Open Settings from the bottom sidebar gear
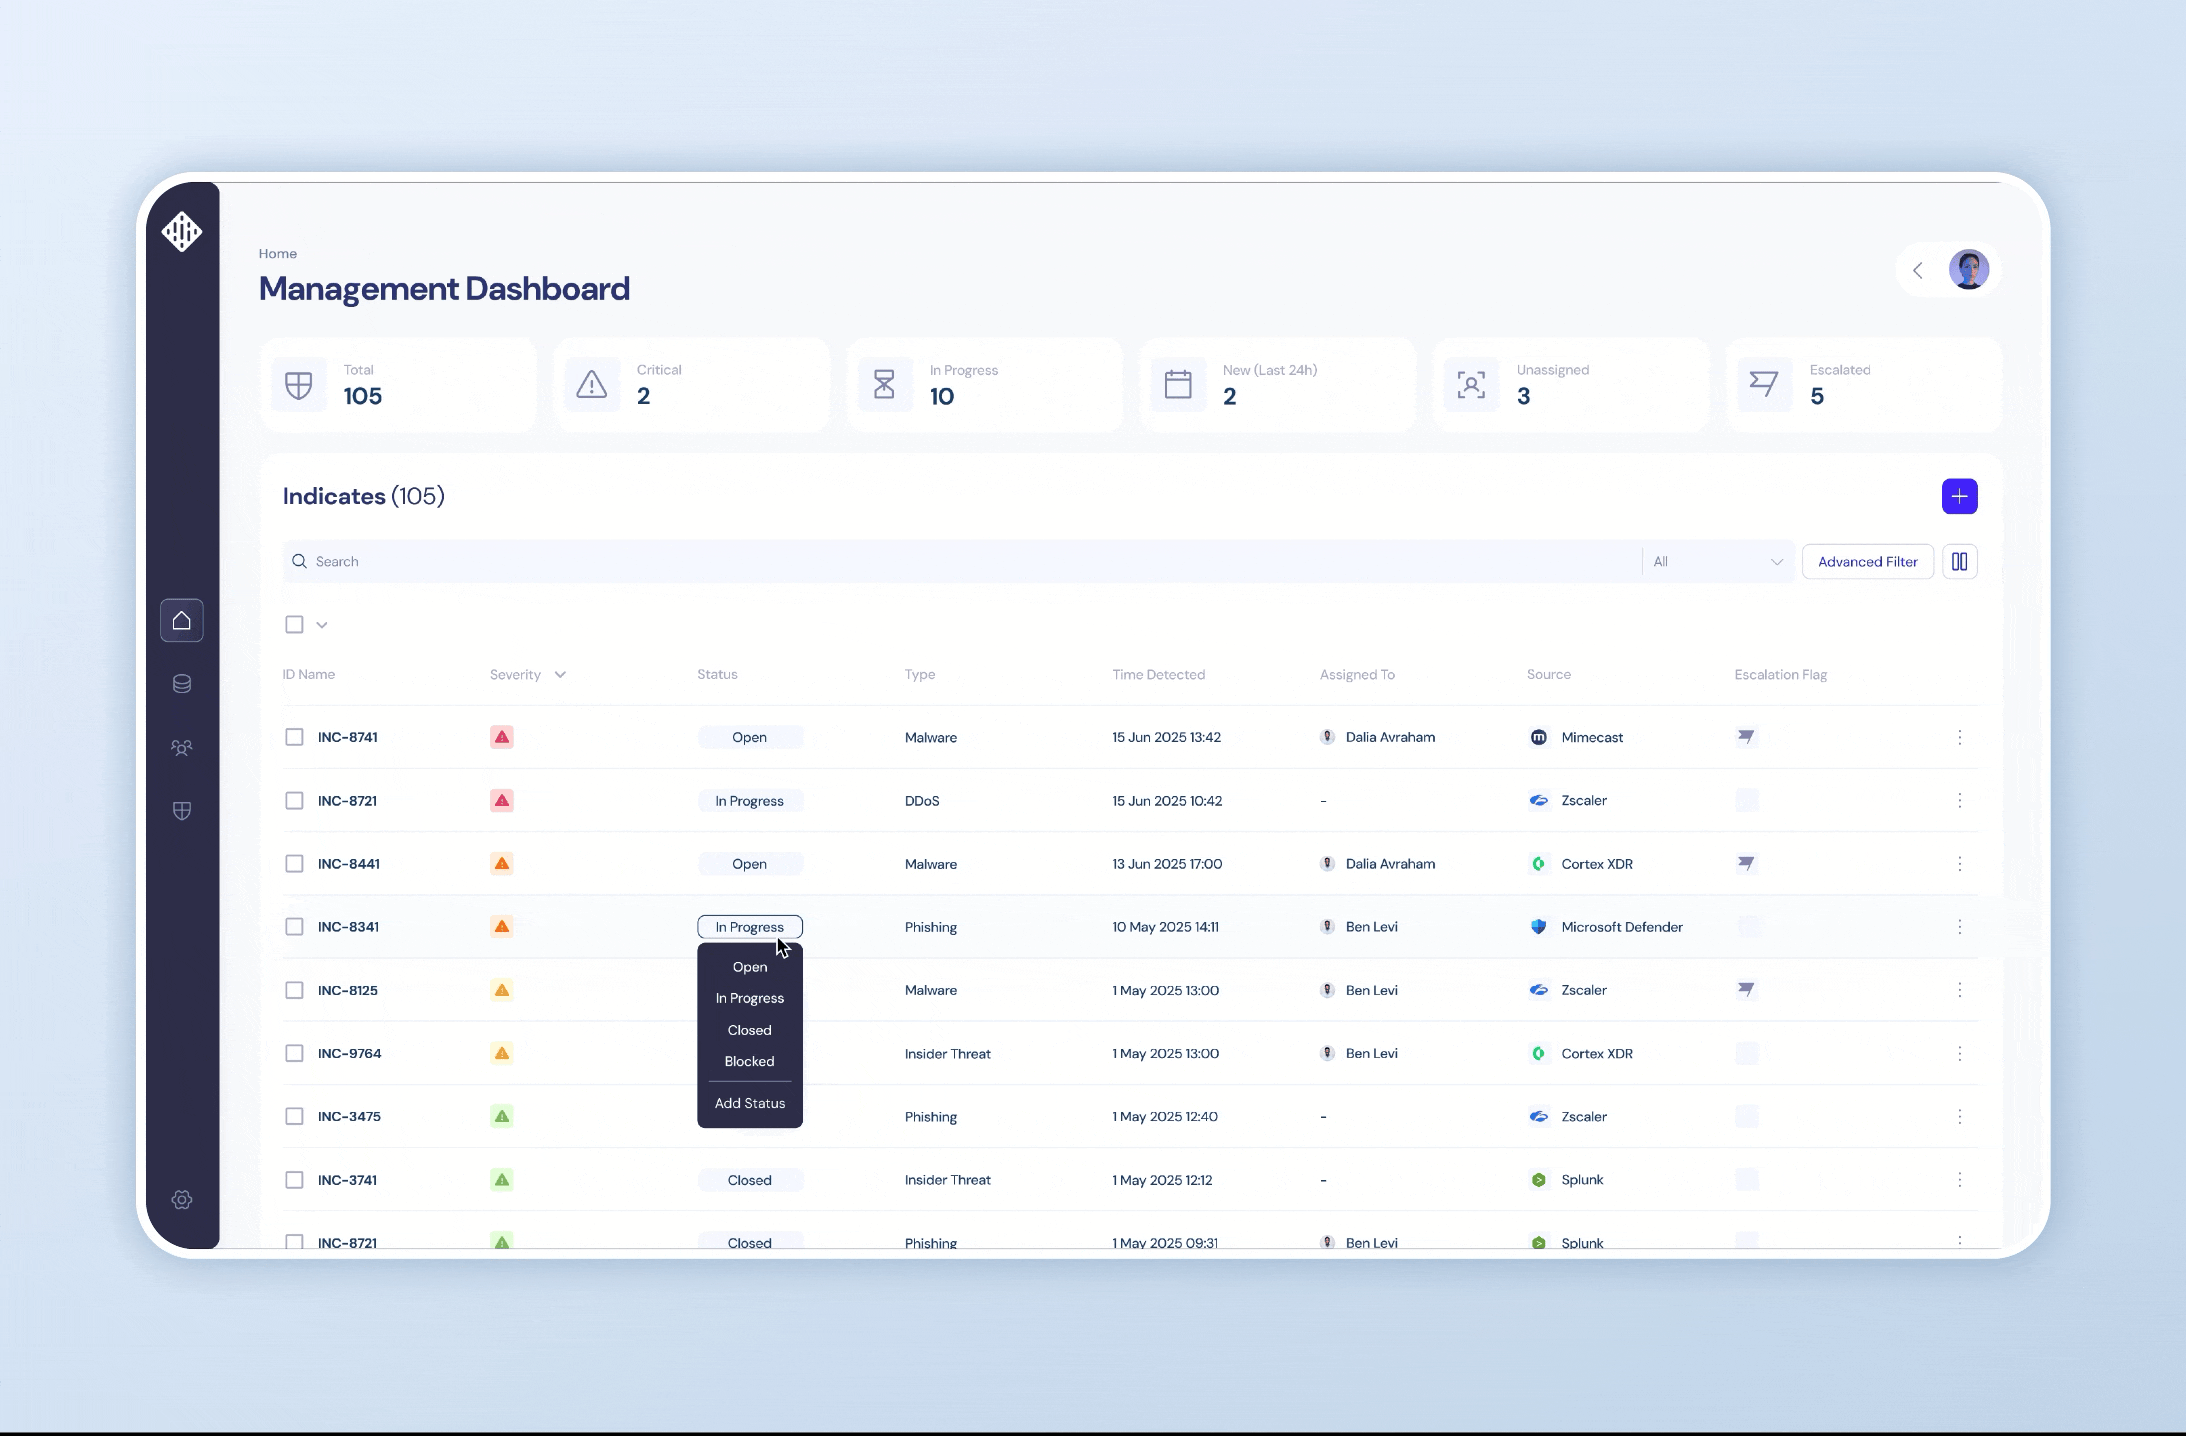The width and height of the screenshot is (2186, 1436). point(182,1200)
